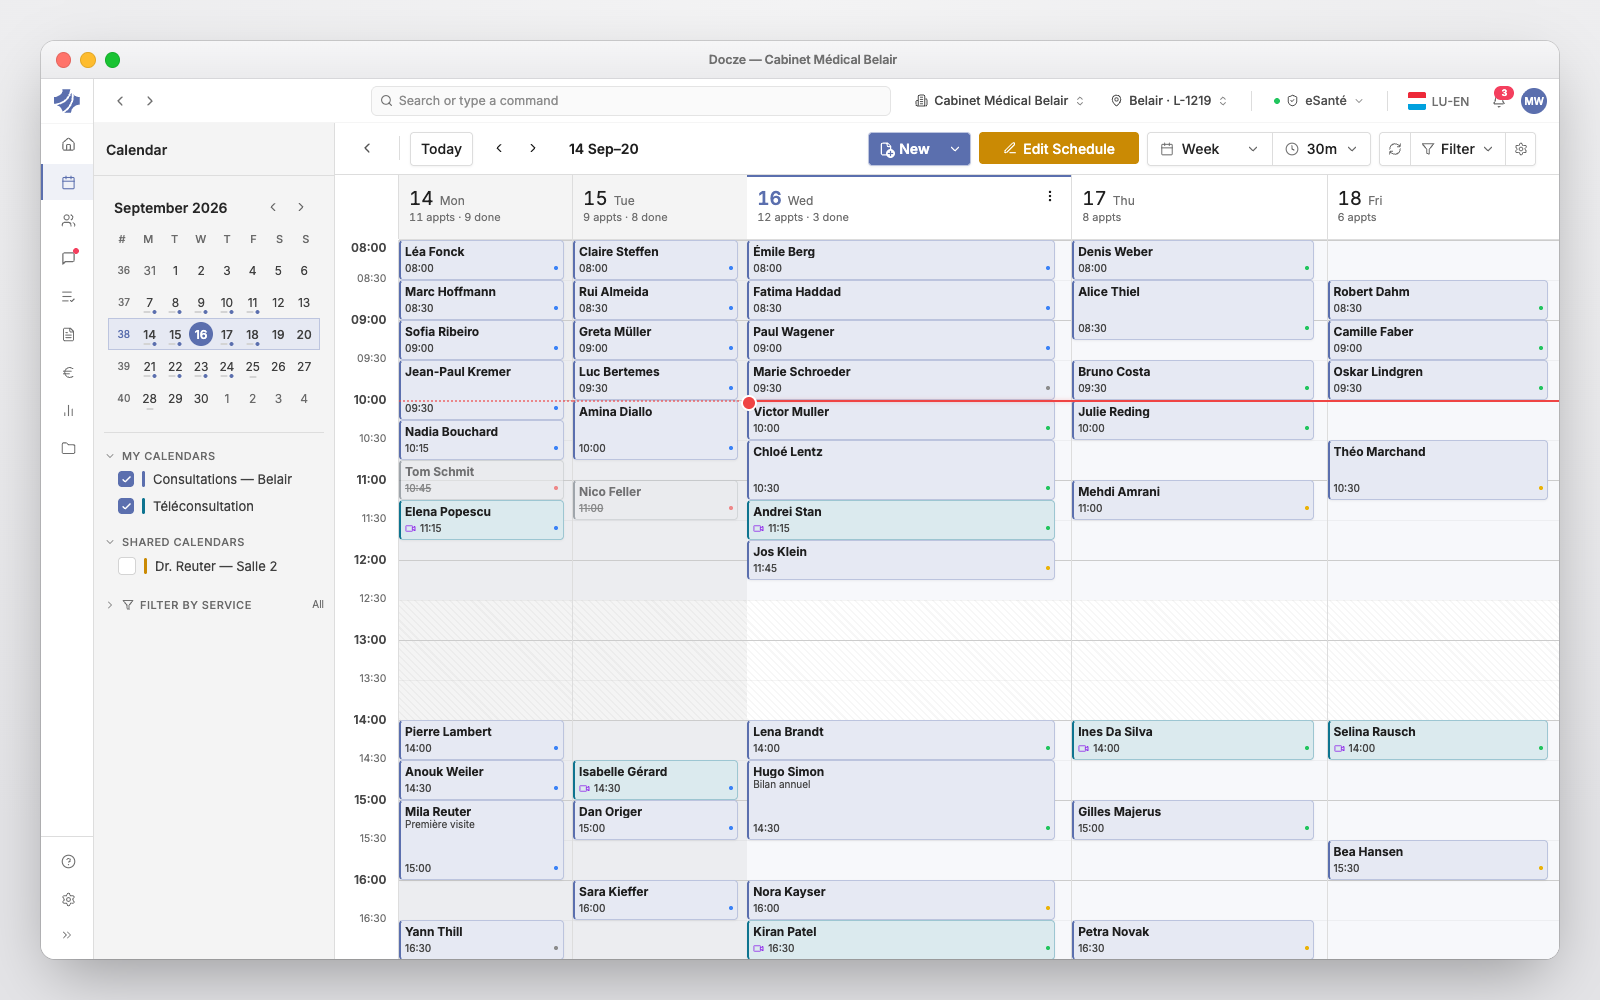Open sidebar Settings gear icon
This screenshot has height=1000, width=1600.
(68, 900)
